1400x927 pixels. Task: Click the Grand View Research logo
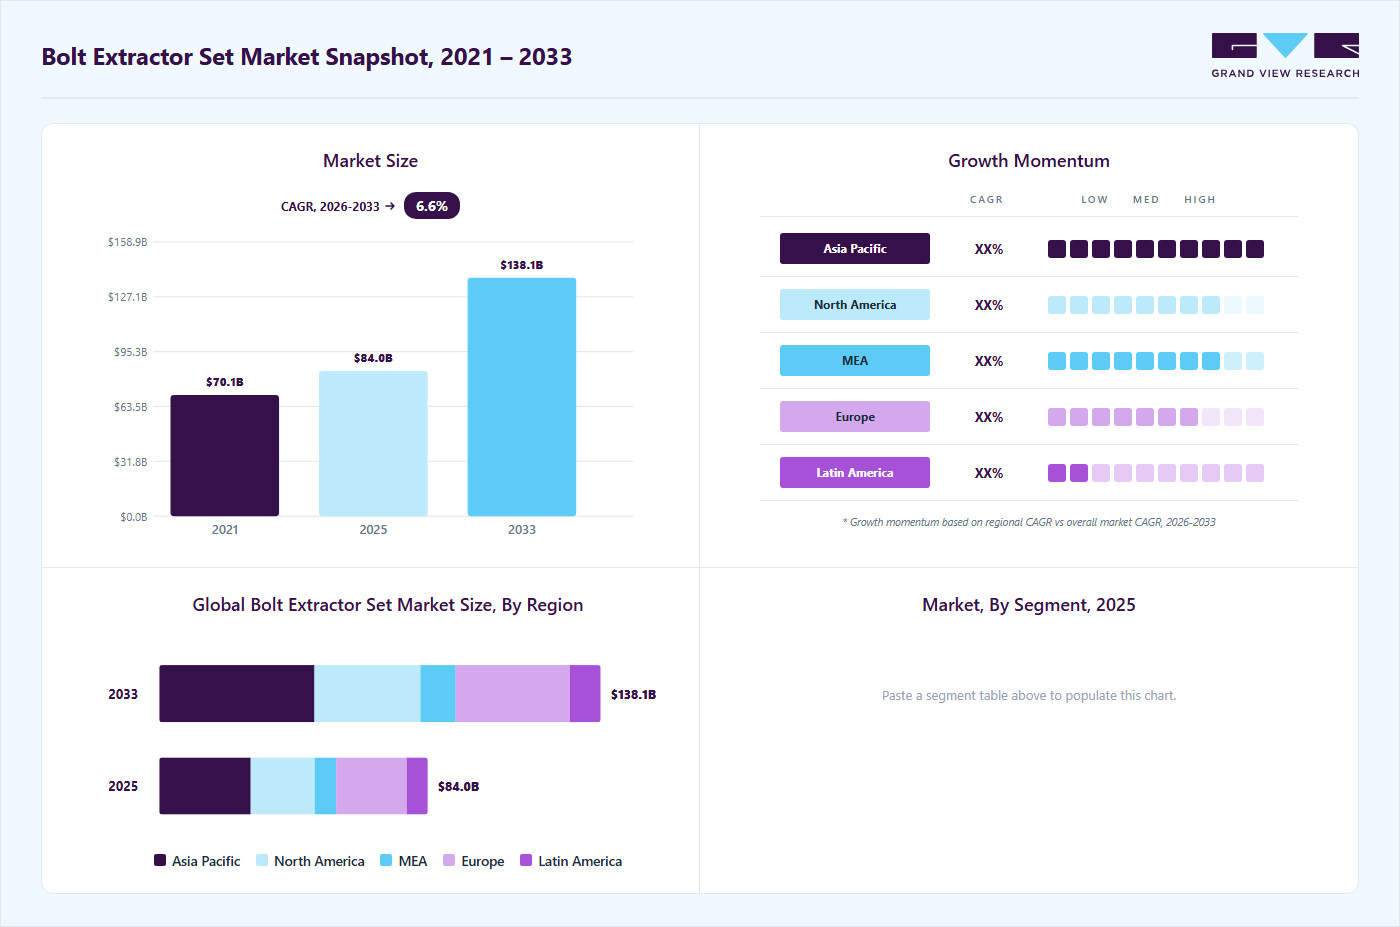click(x=1285, y=56)
